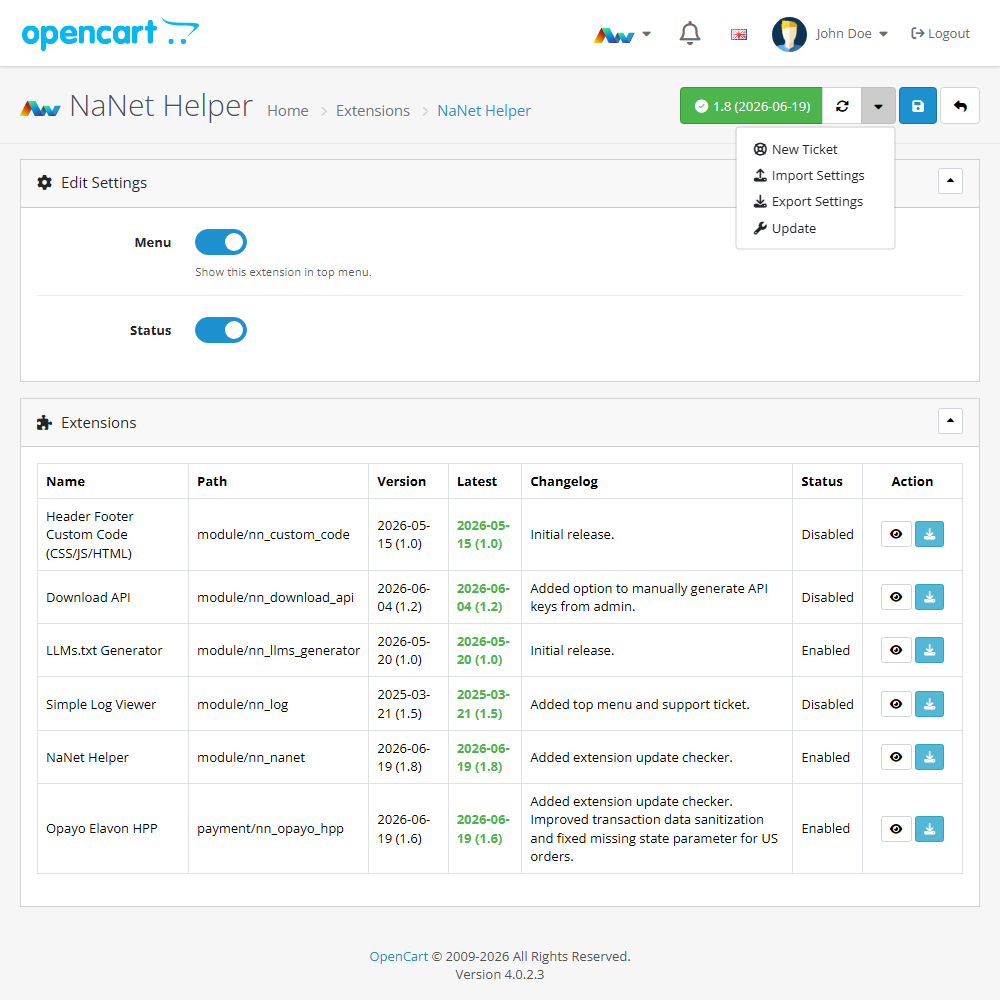
Task: Select the language flag icon
Action: point(739,34)
